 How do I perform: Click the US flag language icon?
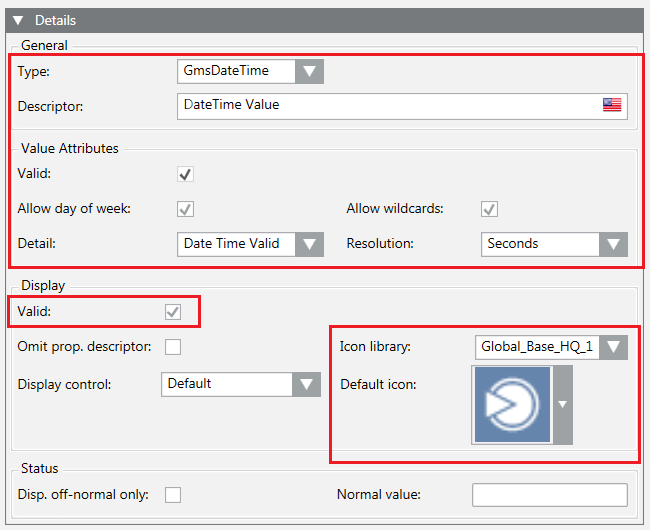pos(612,105)
